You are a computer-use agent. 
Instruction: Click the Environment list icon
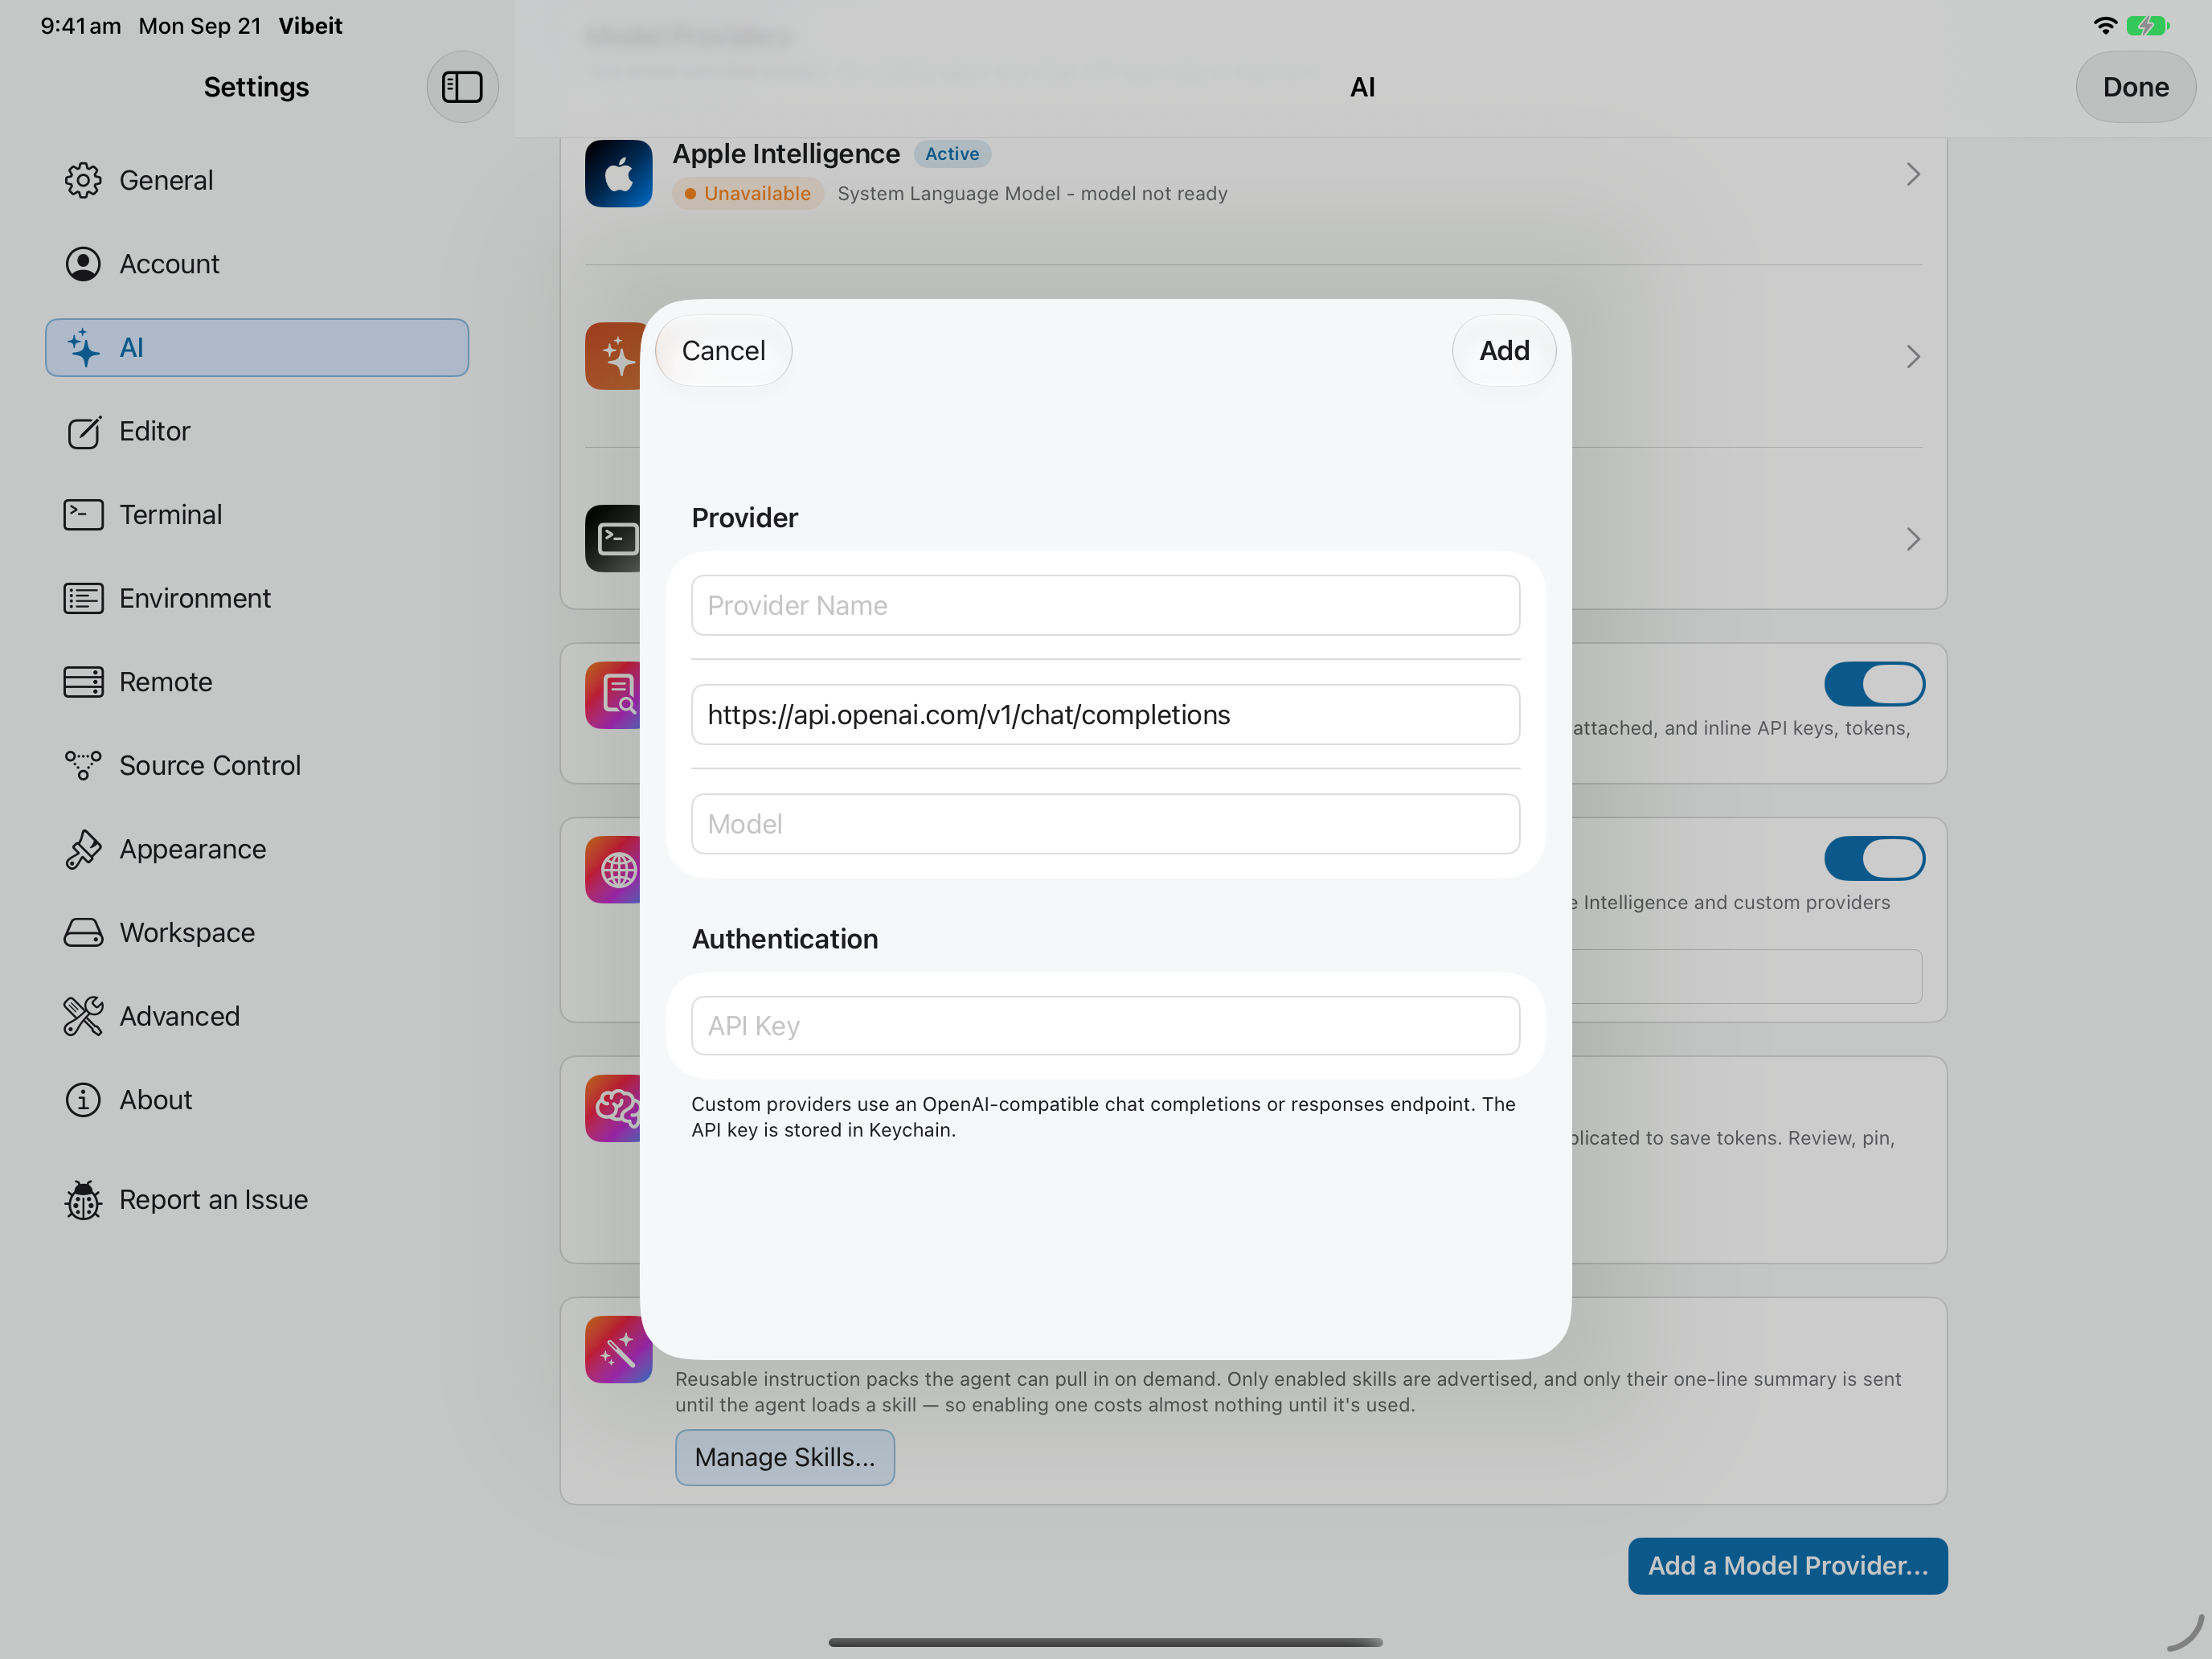83,599
